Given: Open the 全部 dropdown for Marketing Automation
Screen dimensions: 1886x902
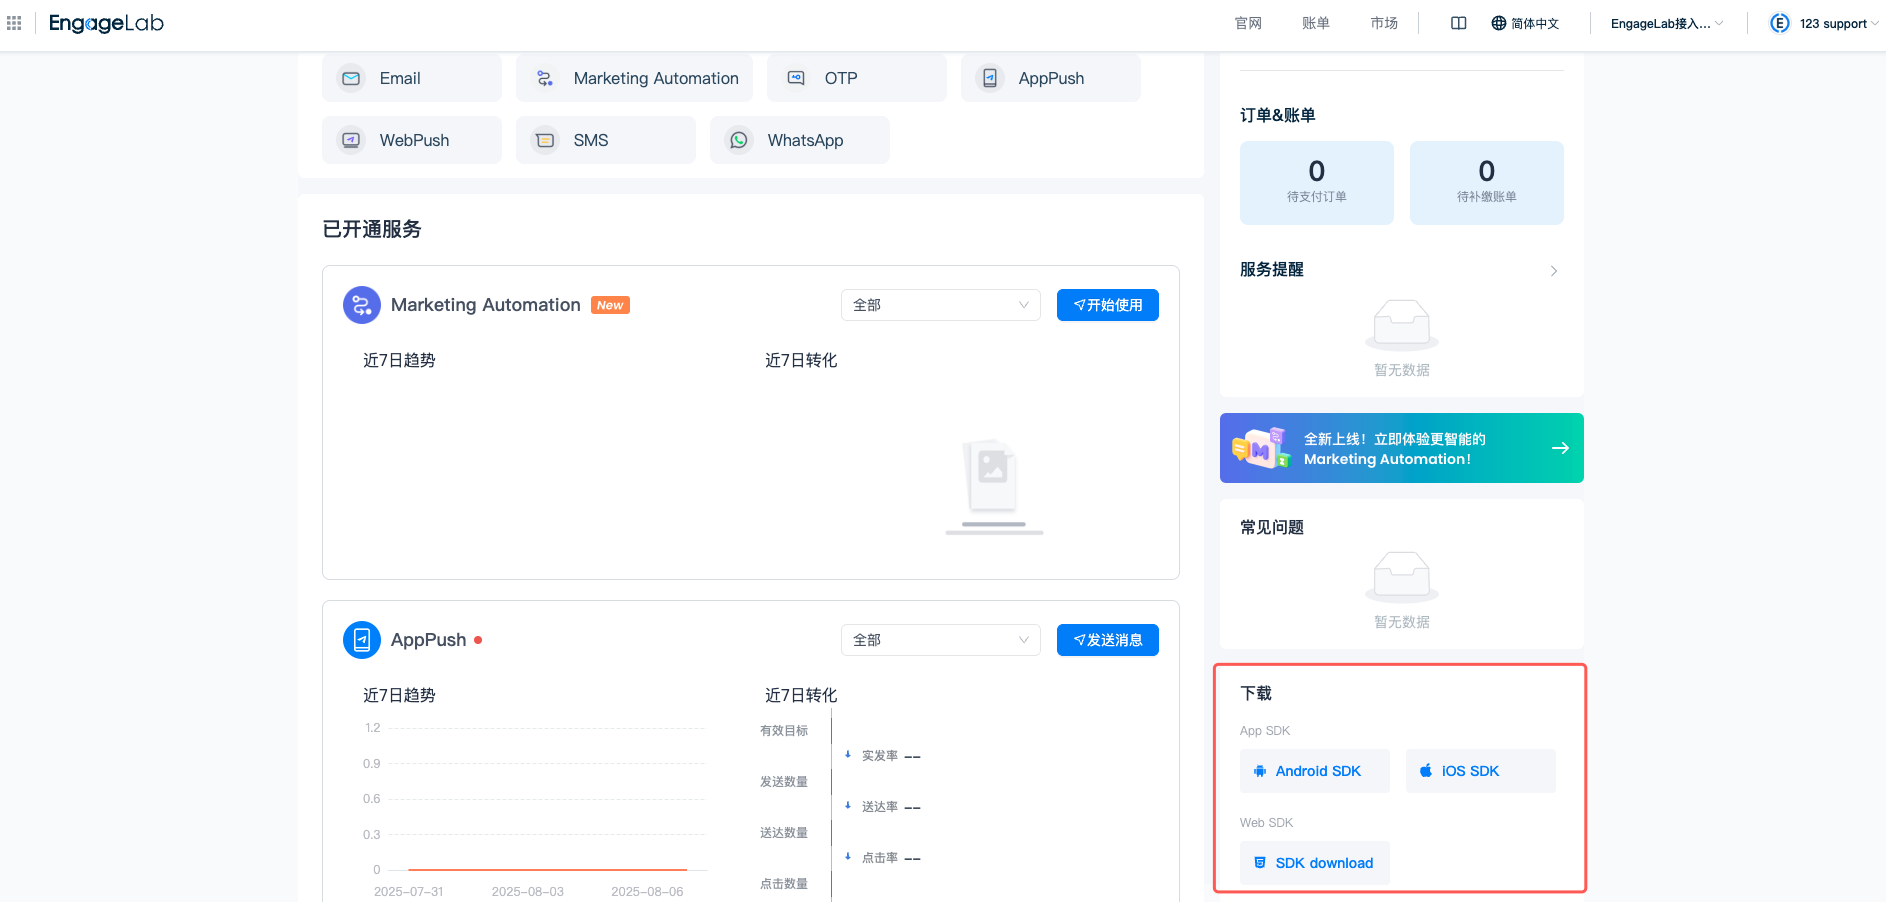Looking at the screenshot, I should click(941, 305).
